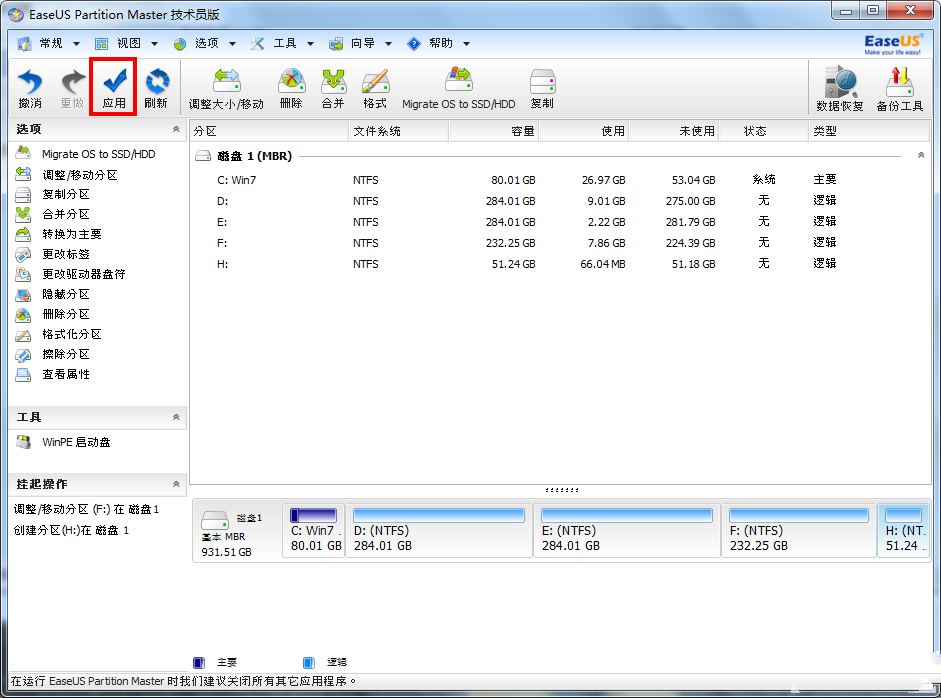Viewport: 941px width, 698px height.
Task: Sort by 未使用 column header
Action: tap(675, 131)
